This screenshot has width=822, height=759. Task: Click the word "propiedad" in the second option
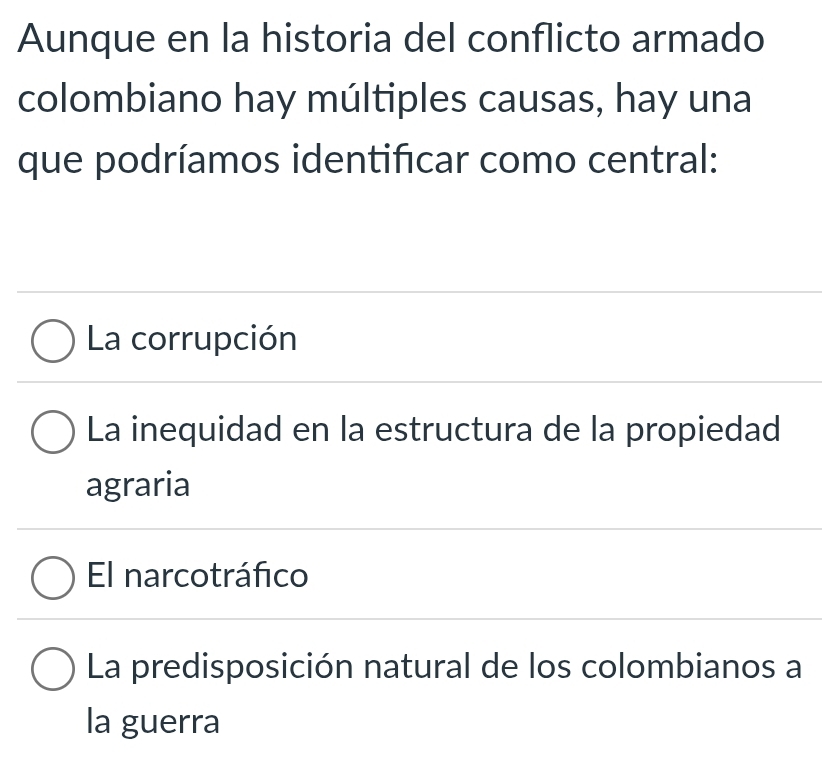coord(704,431)
